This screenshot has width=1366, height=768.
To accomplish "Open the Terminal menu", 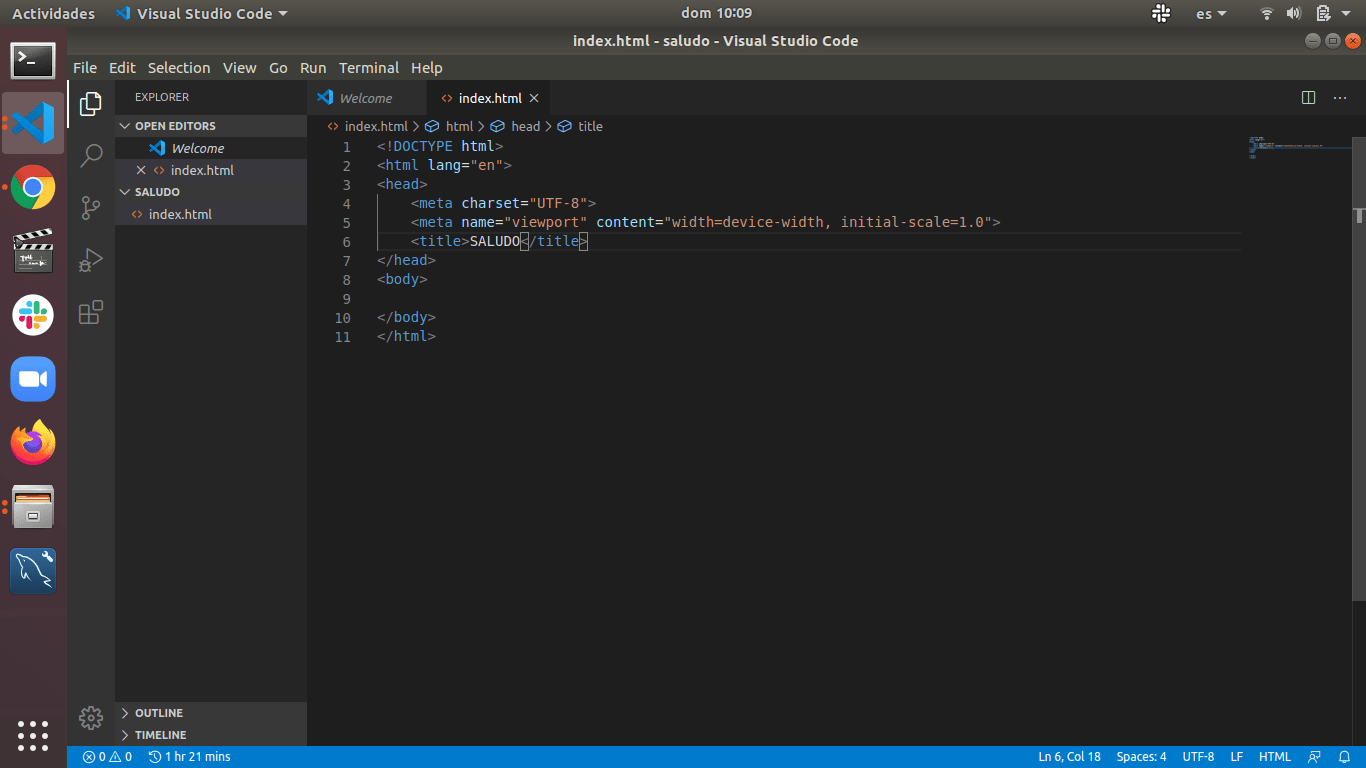I will tap(368, 68).
